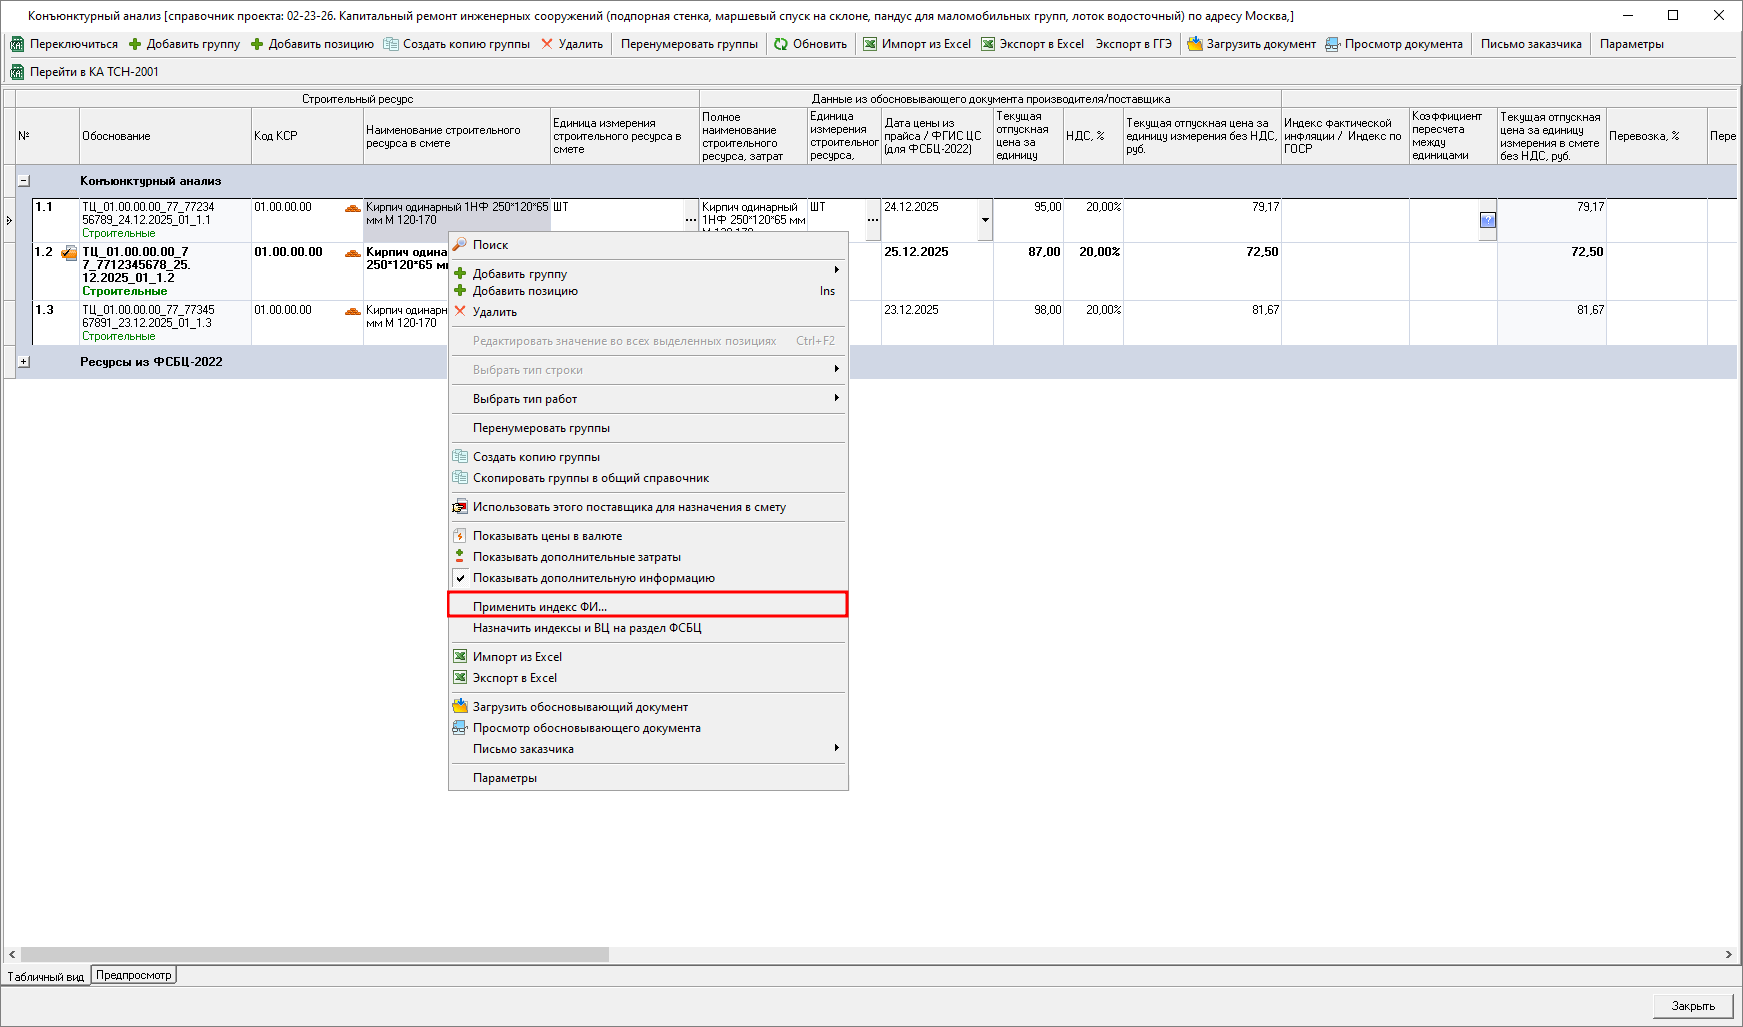Select Перенумеровать группы in context menu

tap(647, 428)
